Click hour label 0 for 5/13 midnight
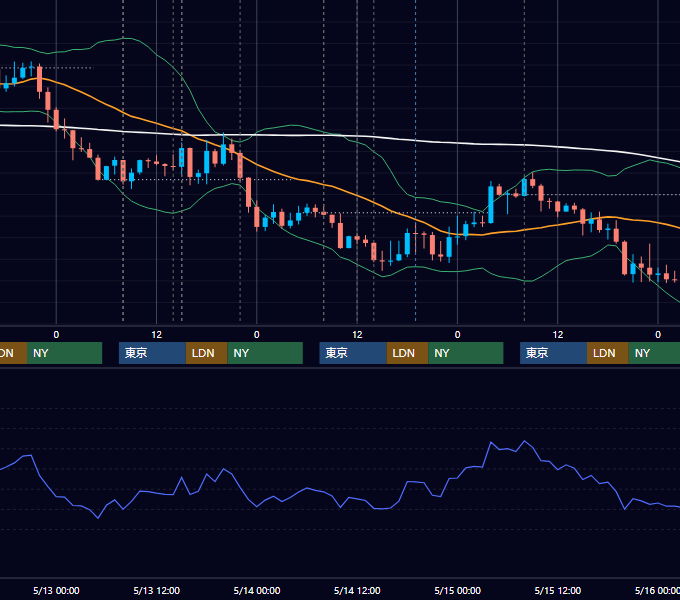The image size is (680, 600). pyautogui.click(x=56, y=335)
